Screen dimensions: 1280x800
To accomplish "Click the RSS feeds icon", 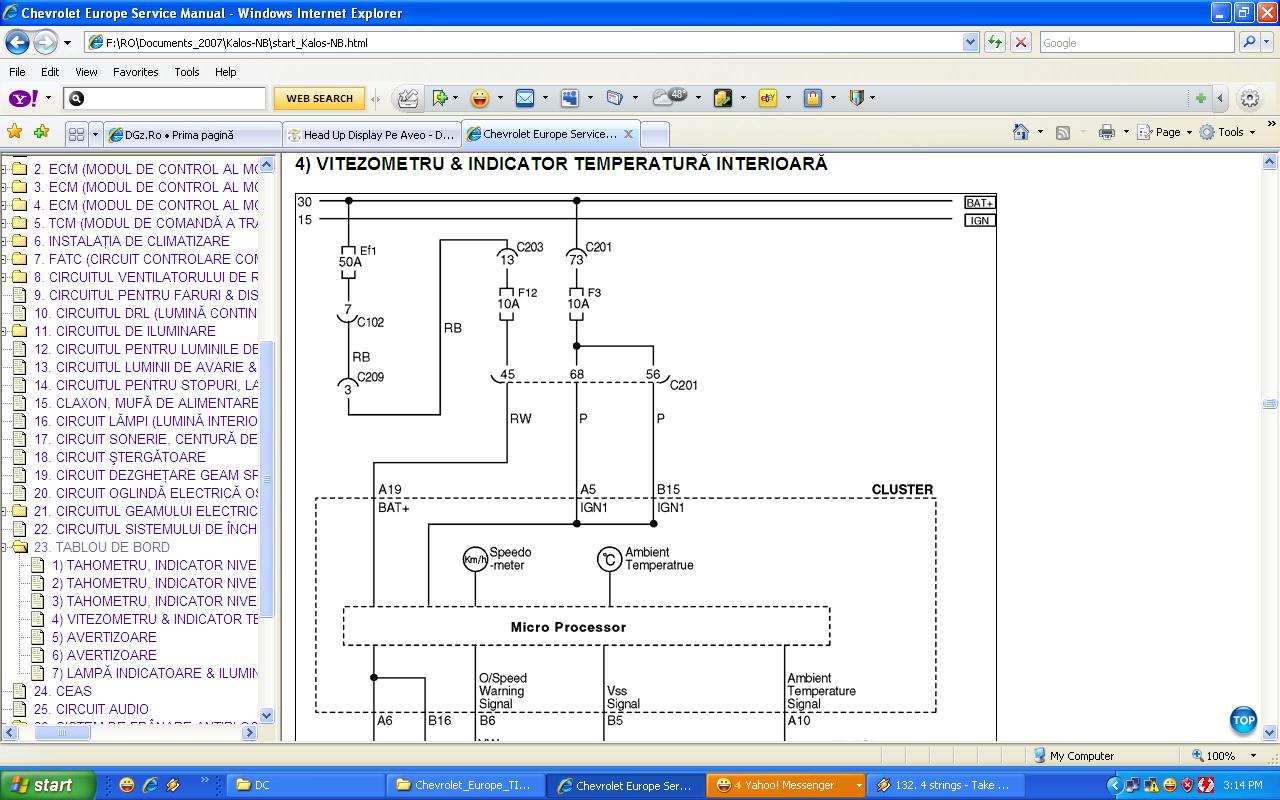I will (1063, 132).
